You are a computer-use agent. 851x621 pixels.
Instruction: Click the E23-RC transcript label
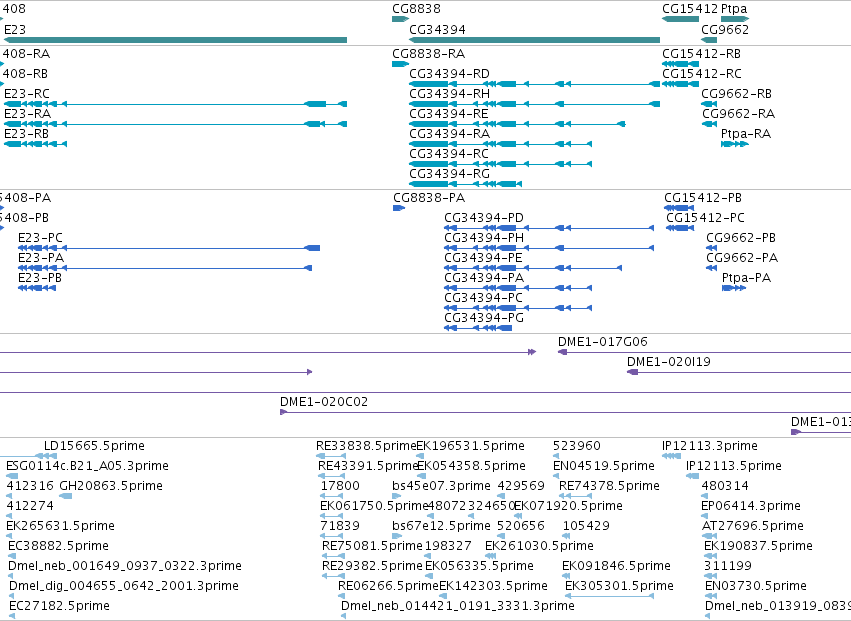pos(27,94)
